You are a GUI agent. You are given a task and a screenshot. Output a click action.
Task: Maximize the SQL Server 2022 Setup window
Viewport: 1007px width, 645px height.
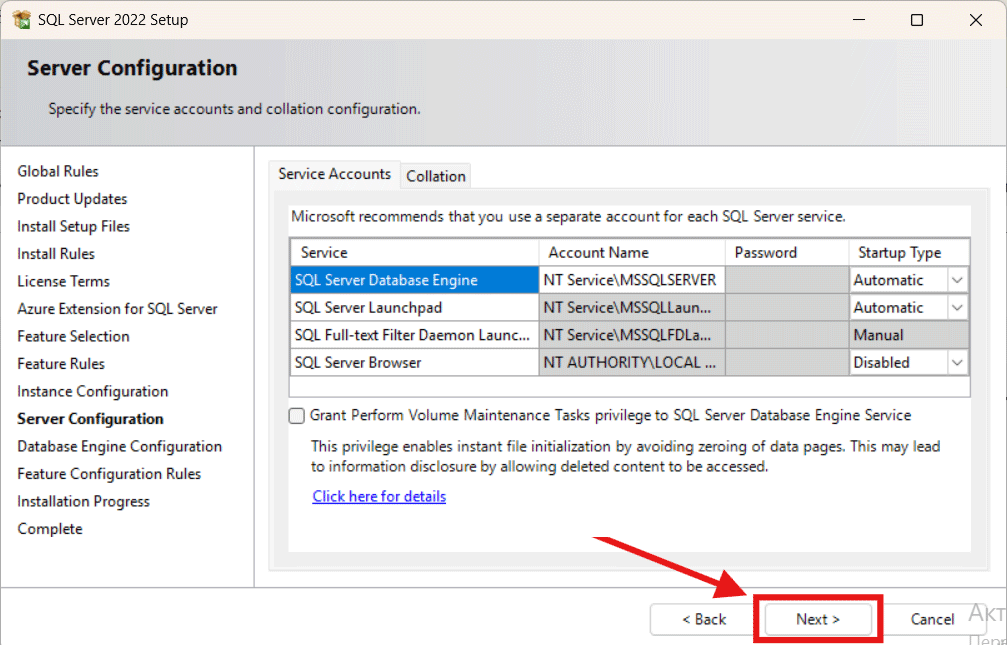click(x=917, y=20)
